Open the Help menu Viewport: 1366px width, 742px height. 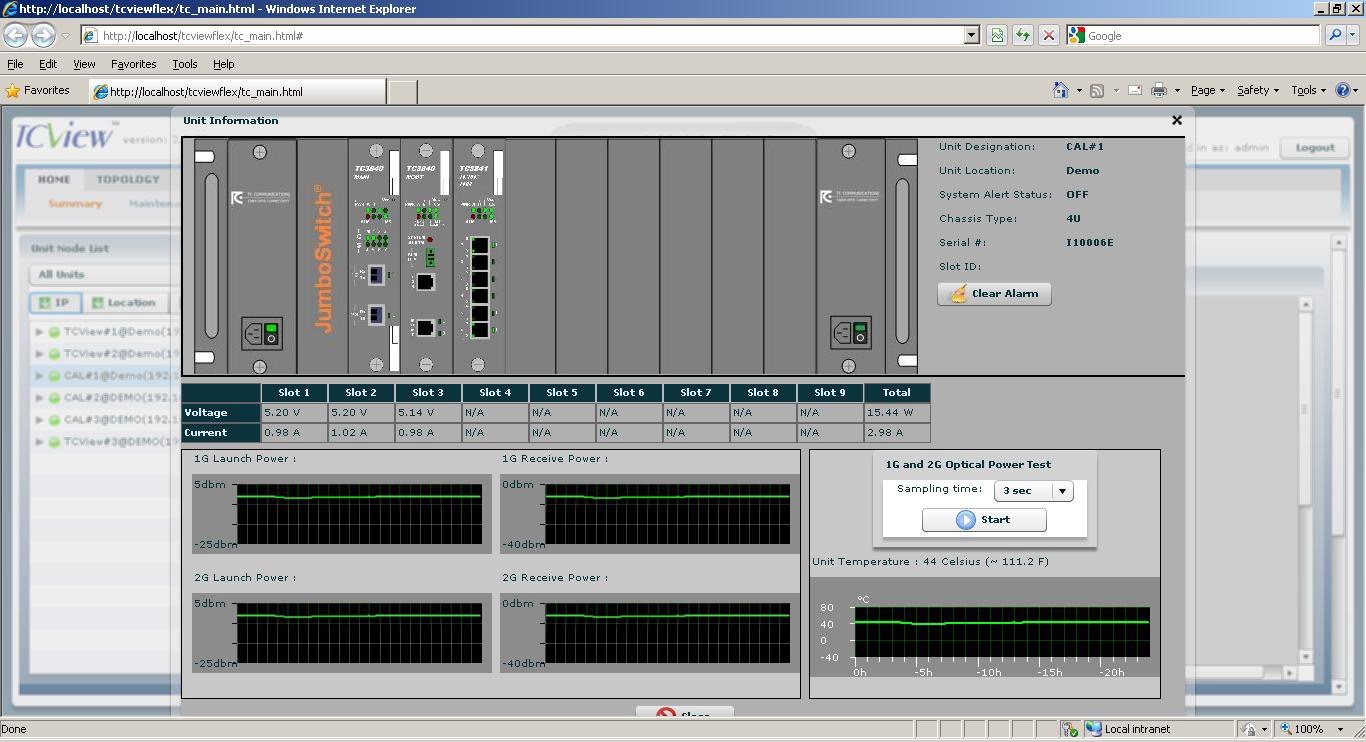[223, 64]
